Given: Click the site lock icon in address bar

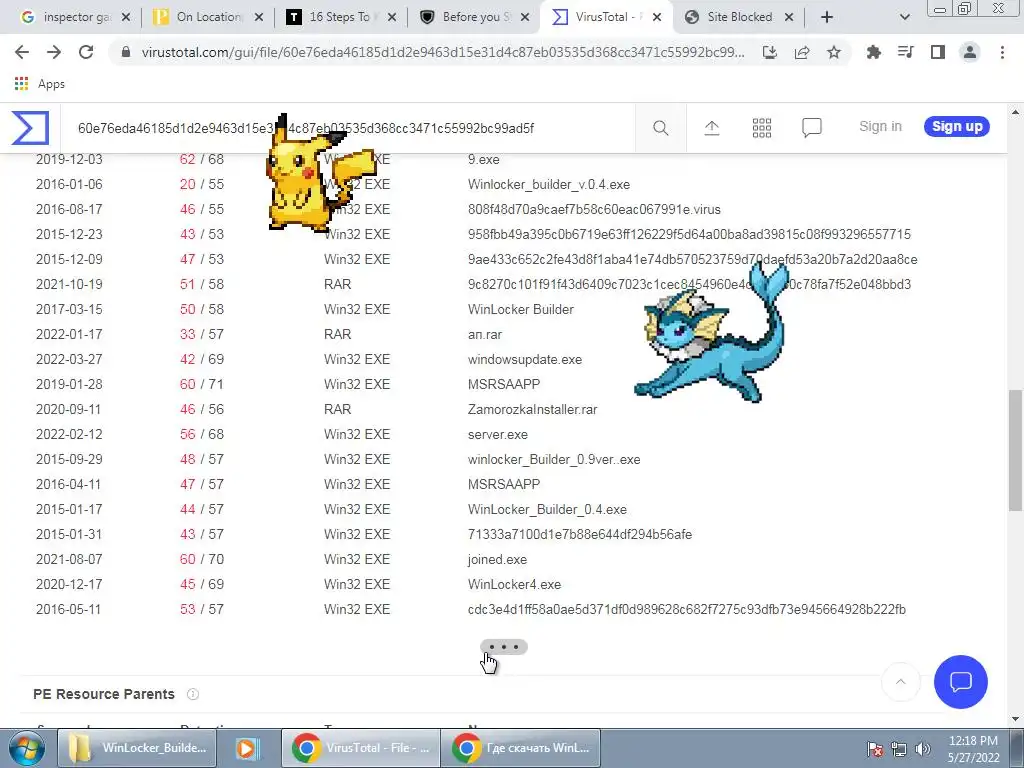Looking at the screenshot, I should (x=126, y=52).
